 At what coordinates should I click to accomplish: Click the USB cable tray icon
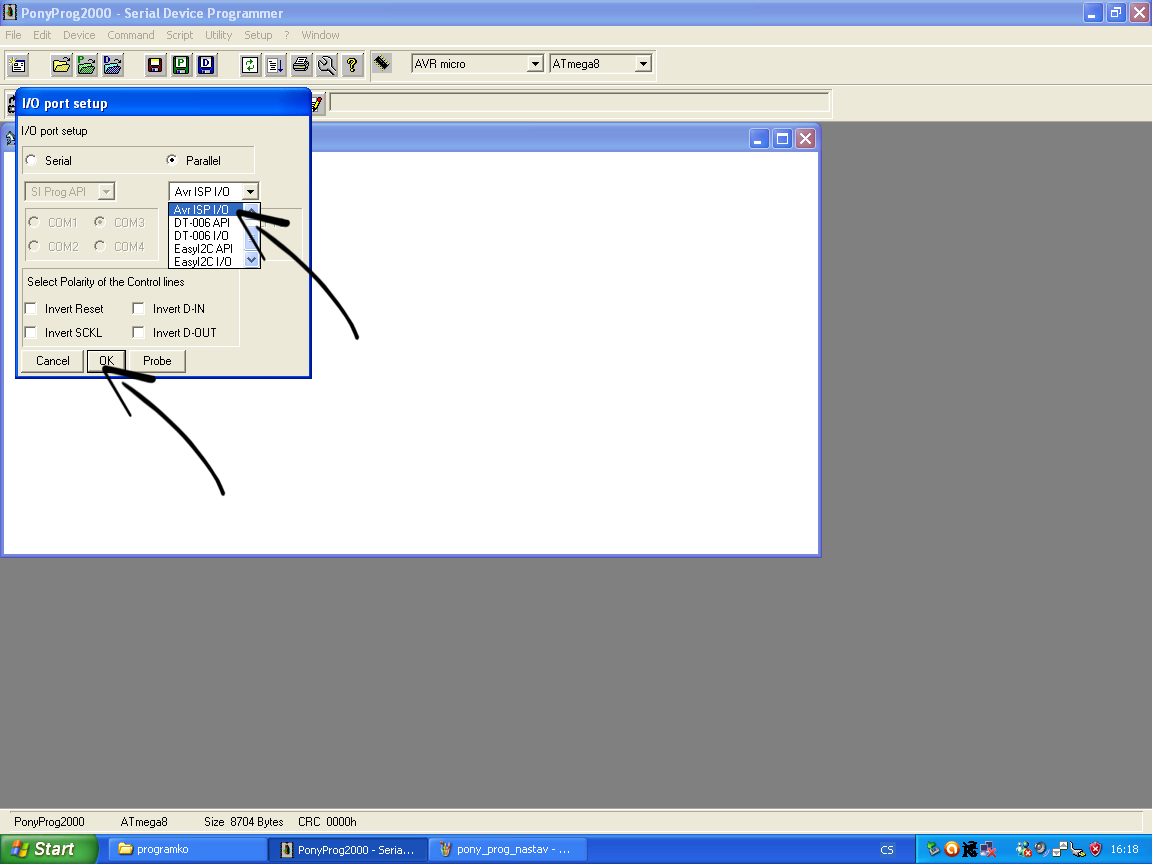1077,849
